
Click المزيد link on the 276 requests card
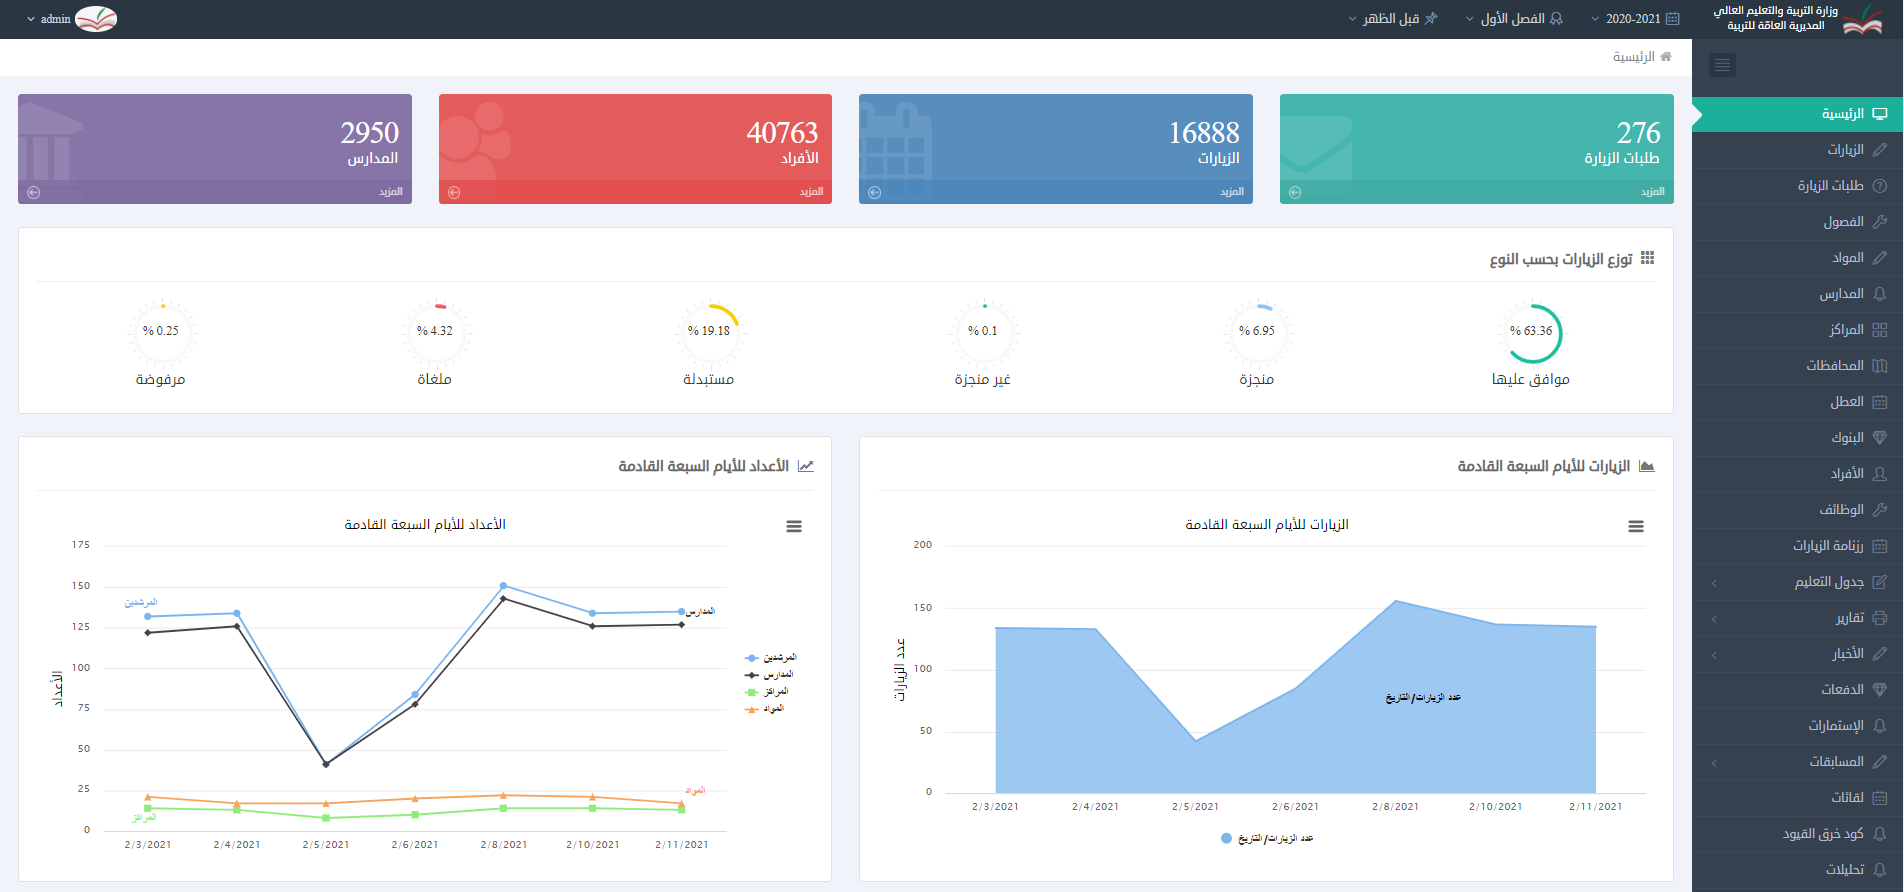coord(1653,192)
